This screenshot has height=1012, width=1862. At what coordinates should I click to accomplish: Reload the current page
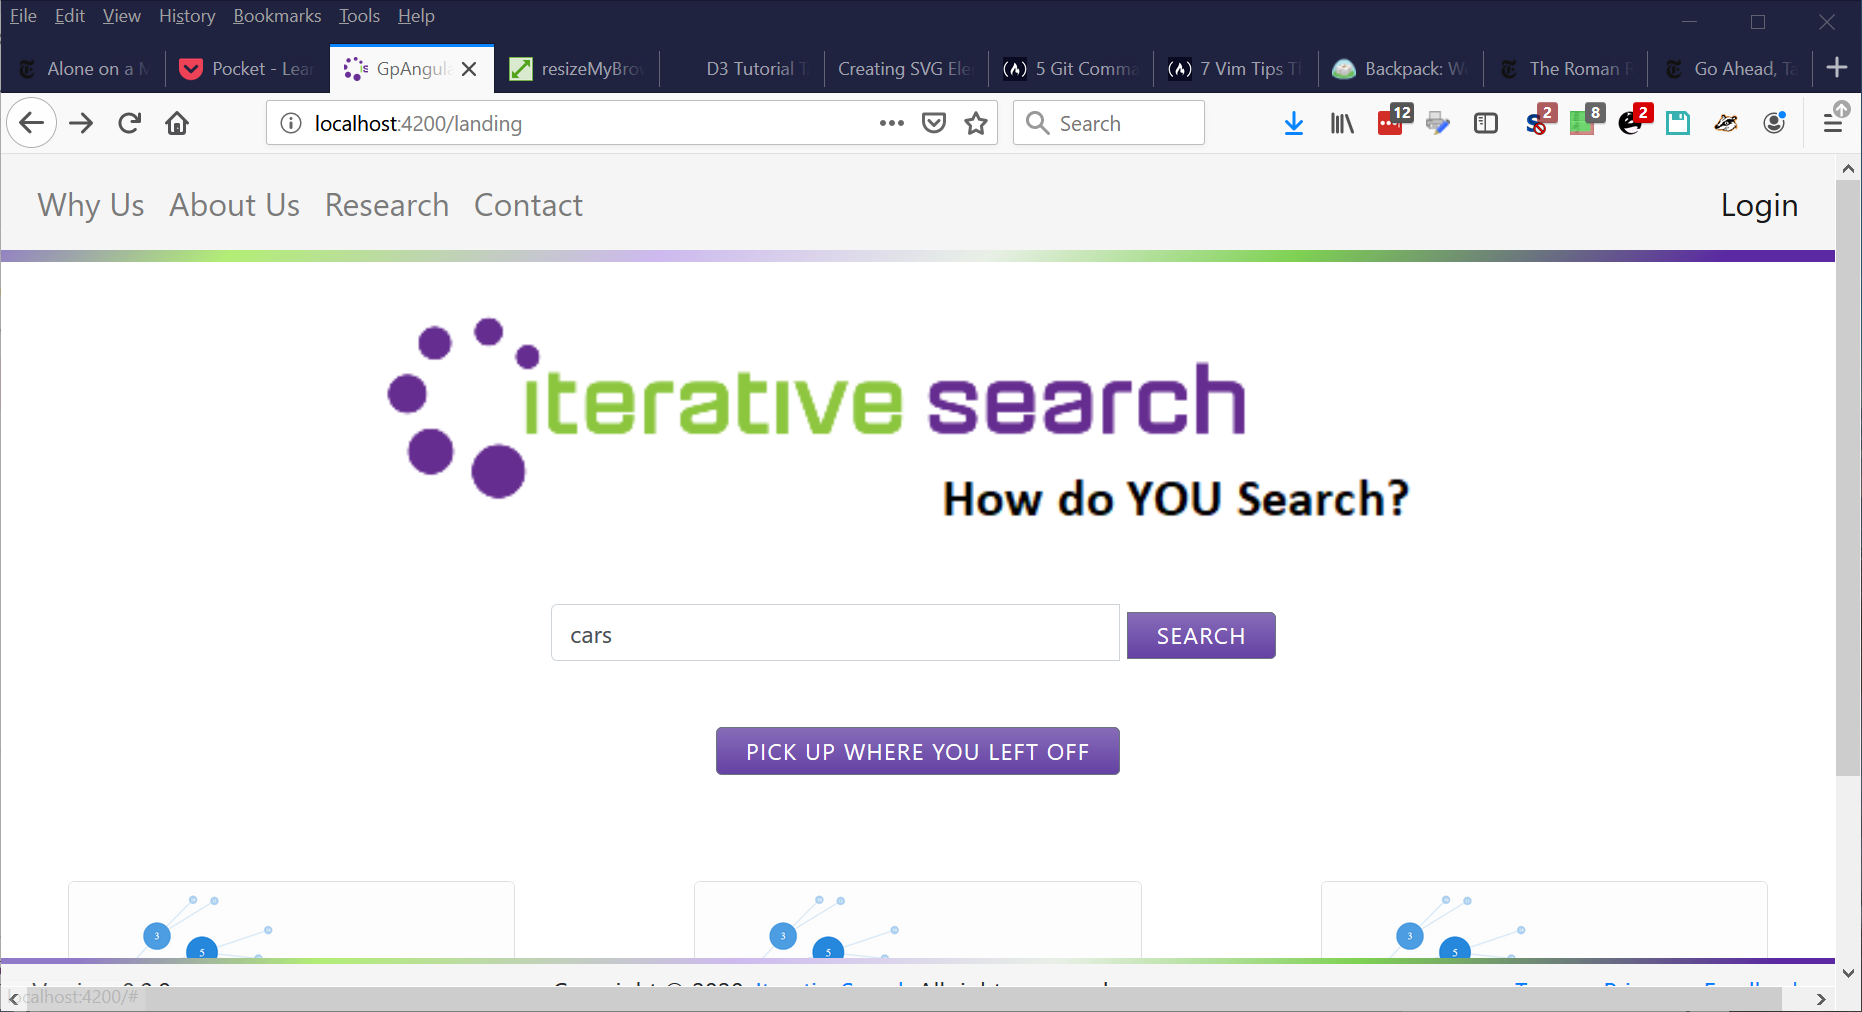[129, 123]
